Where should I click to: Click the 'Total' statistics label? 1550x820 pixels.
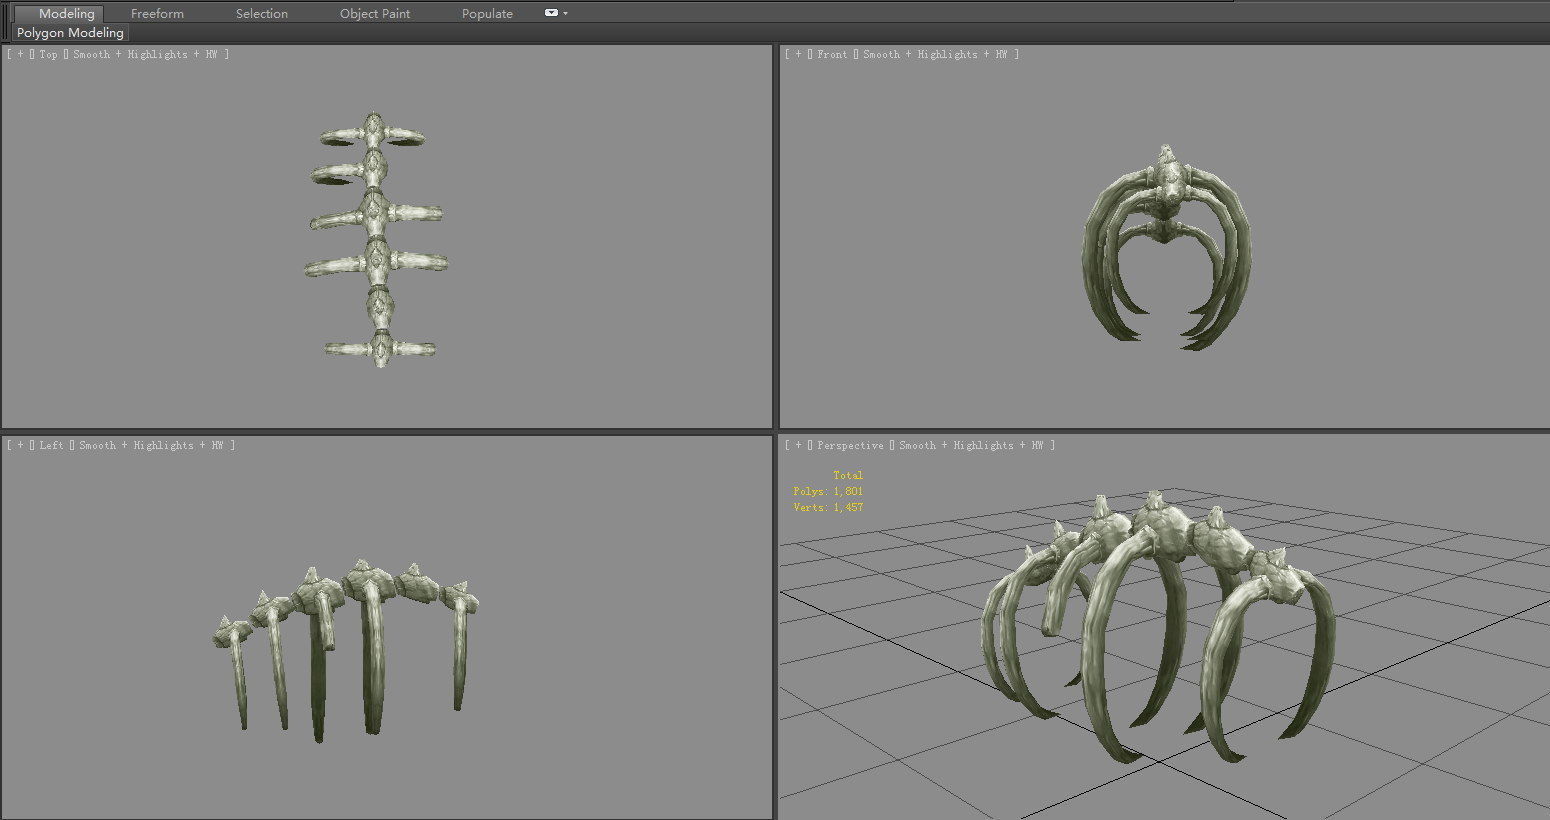pyautogui.click(x=848, y=476)
